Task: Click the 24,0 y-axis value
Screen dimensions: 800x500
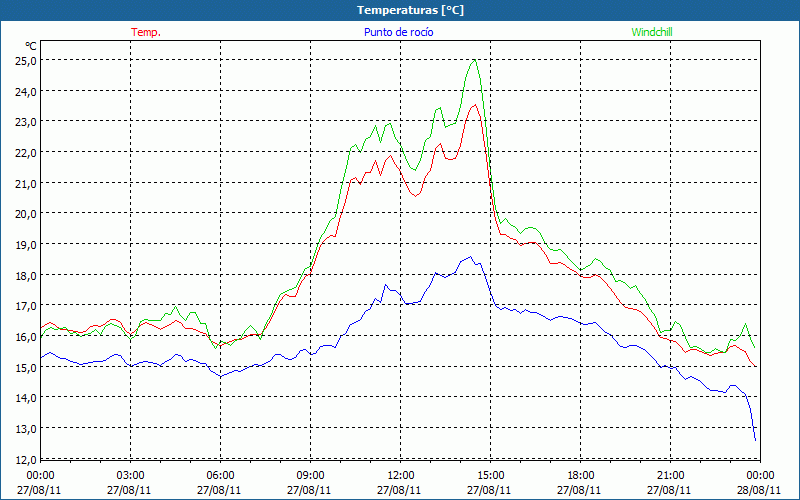Action: click(25, 92)
